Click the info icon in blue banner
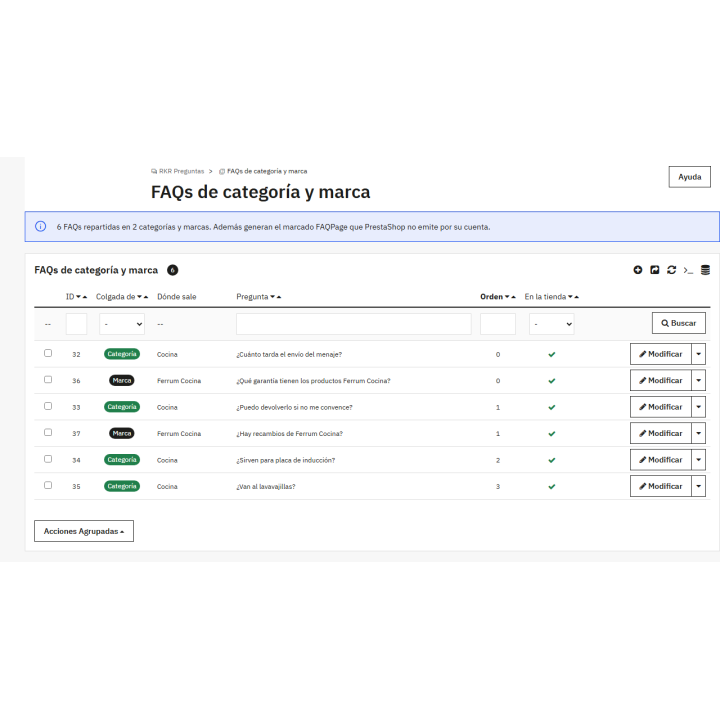 tap(40, 226)
